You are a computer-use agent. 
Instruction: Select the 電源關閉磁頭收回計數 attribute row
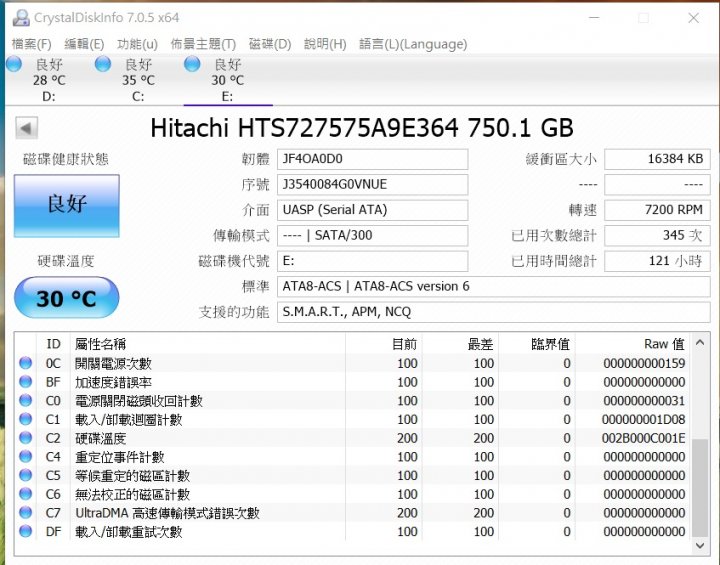(x=353, y=401)
